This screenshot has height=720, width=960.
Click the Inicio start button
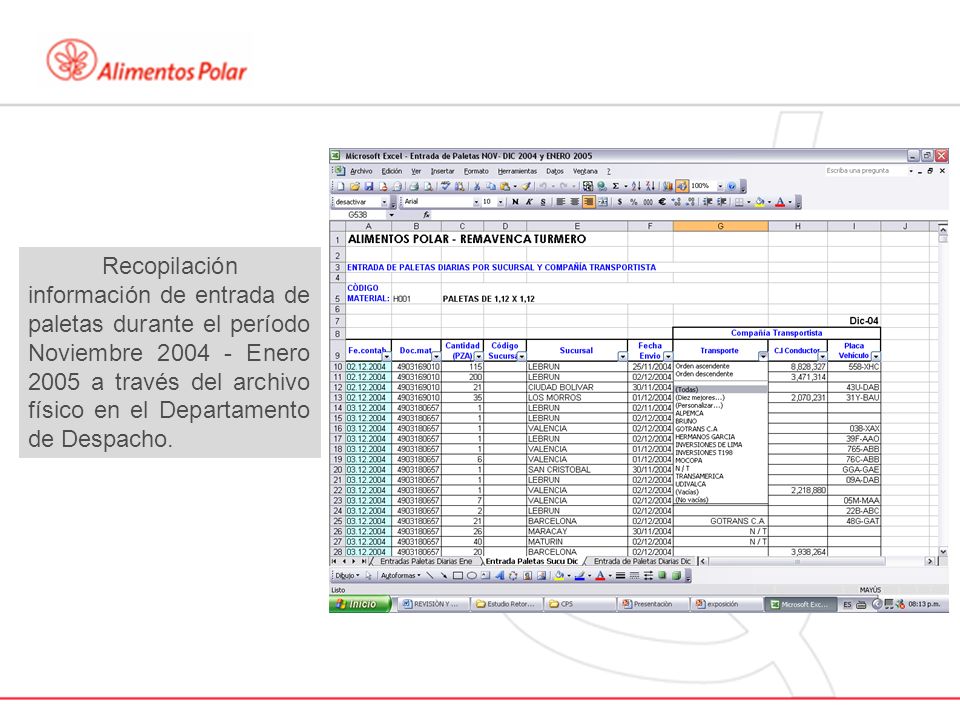click(360, 604)
